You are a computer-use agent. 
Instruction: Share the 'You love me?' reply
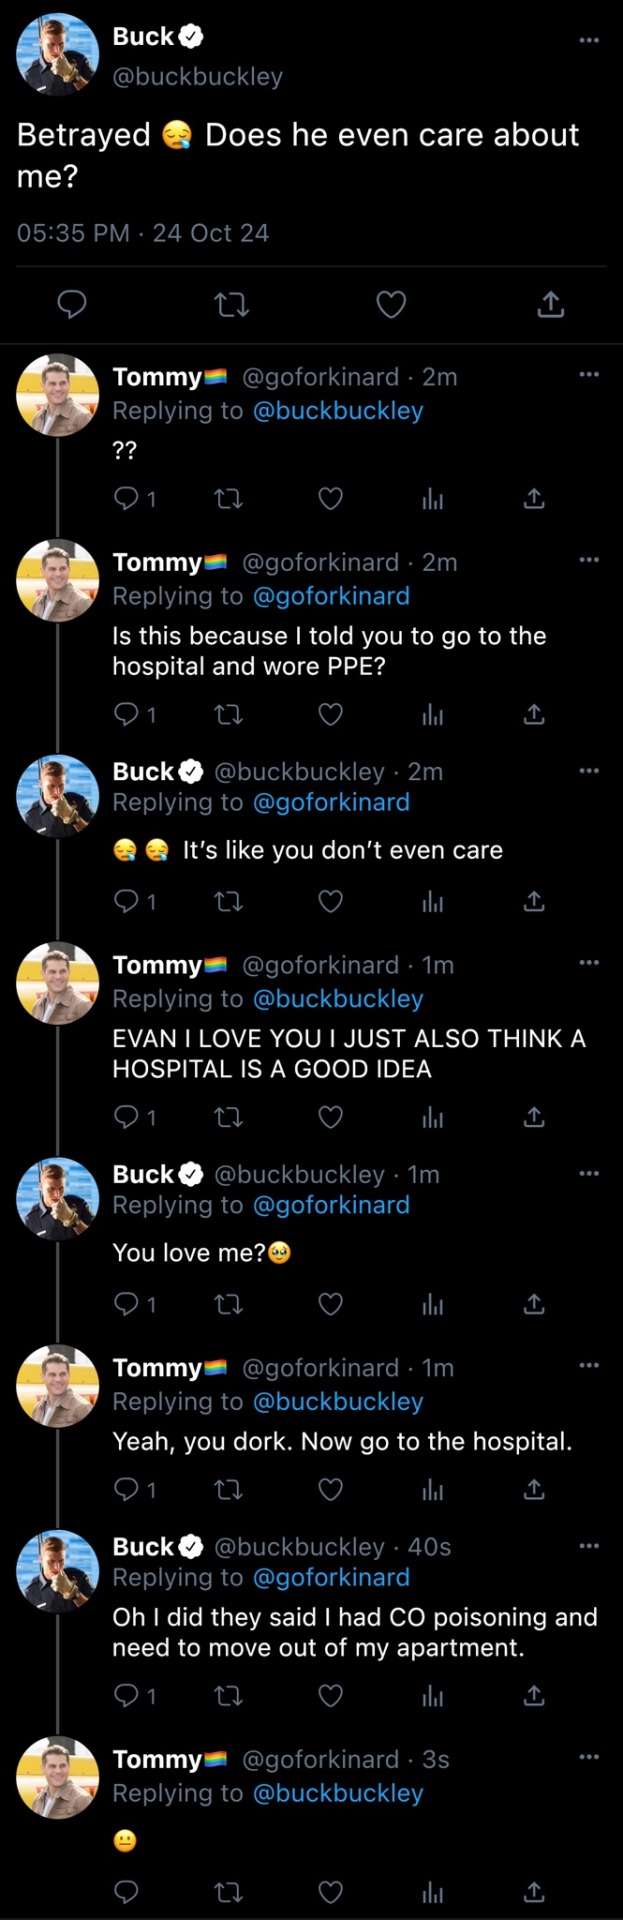pyautogui.click(x=535, y=1304)
